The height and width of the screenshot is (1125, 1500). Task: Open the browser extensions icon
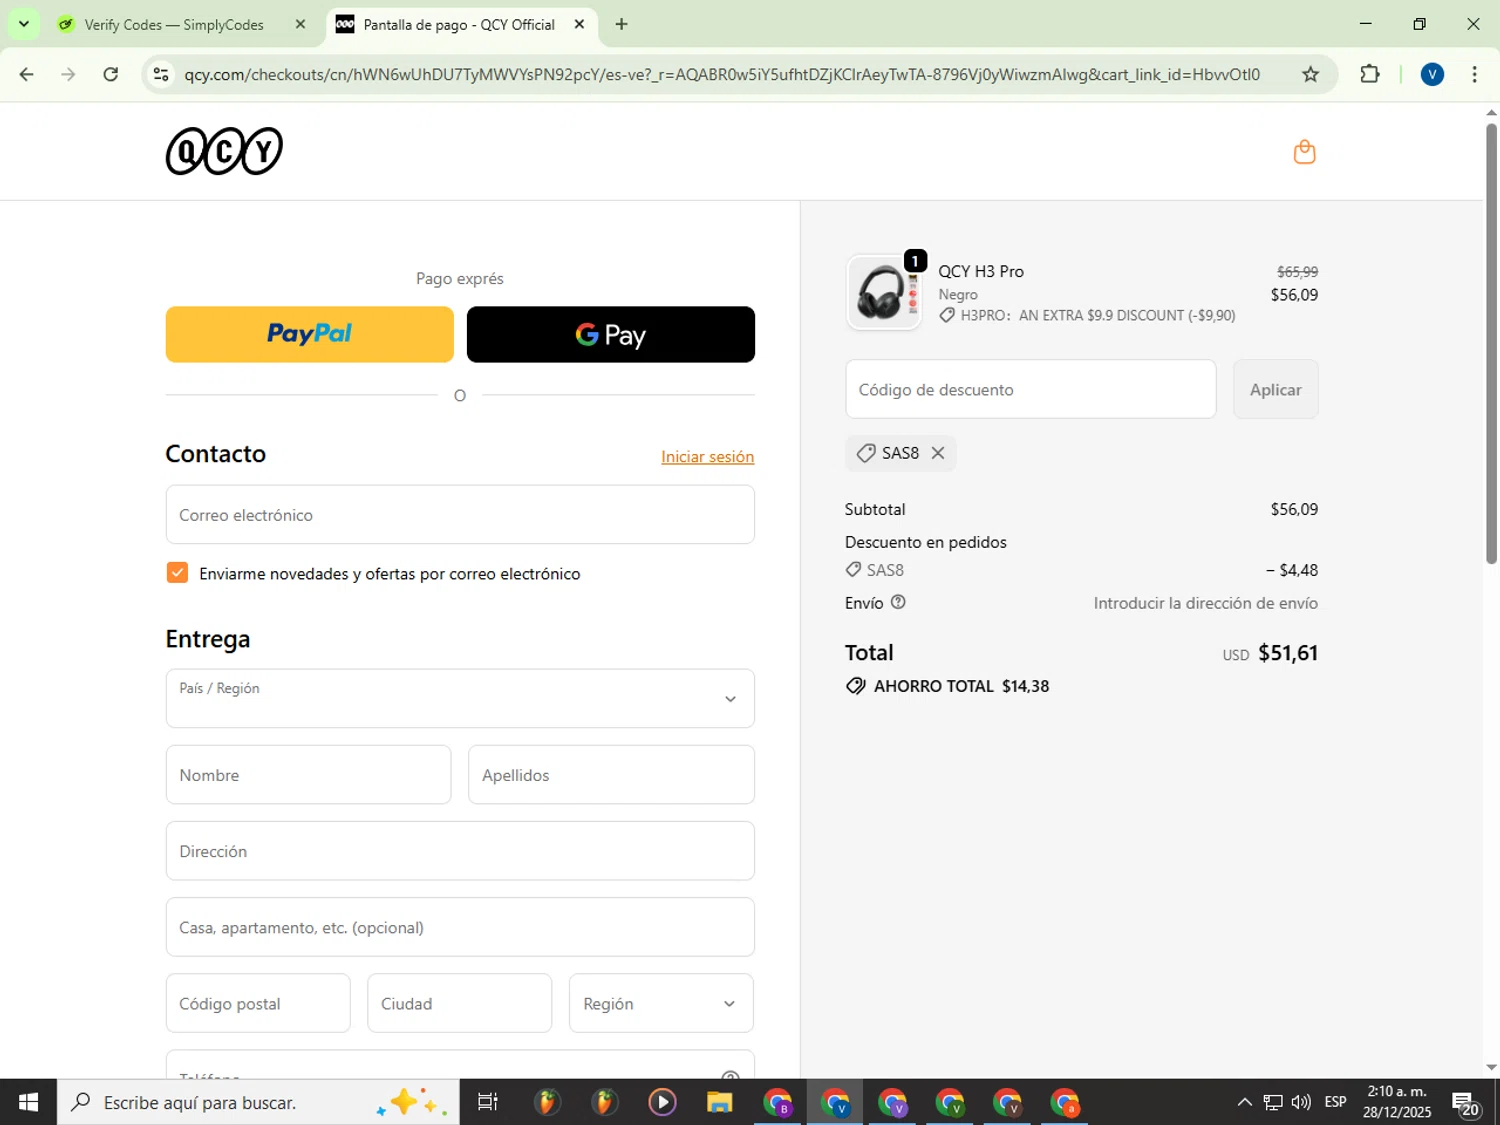[1370, 74]
